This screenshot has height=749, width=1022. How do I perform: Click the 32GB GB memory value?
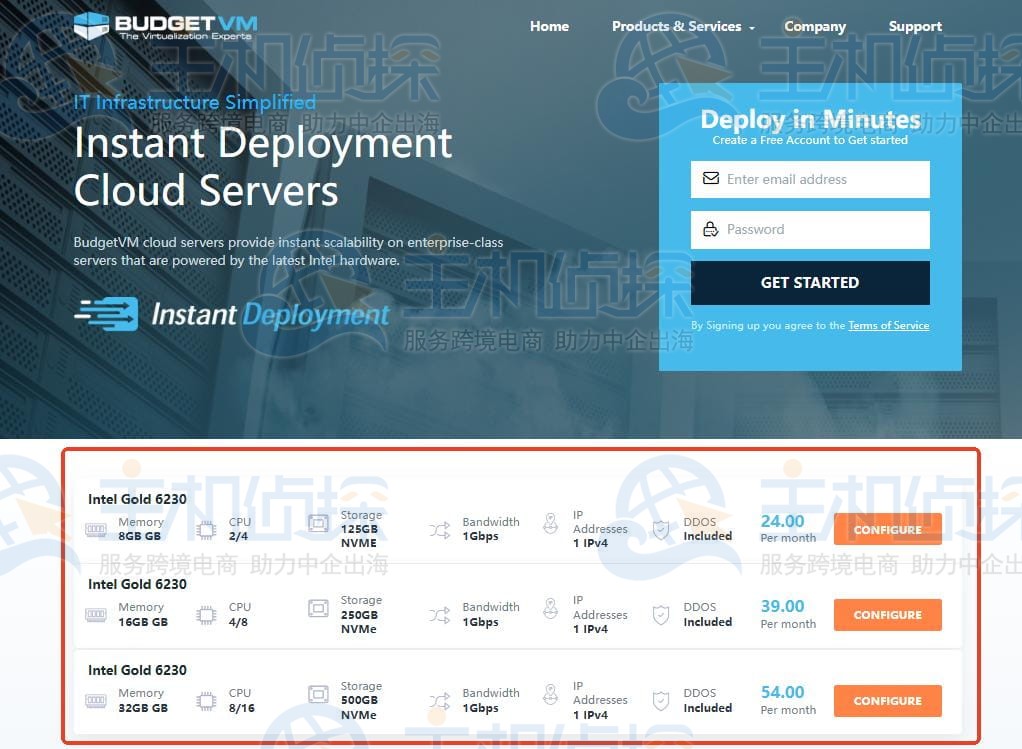[x=143, y=708]
